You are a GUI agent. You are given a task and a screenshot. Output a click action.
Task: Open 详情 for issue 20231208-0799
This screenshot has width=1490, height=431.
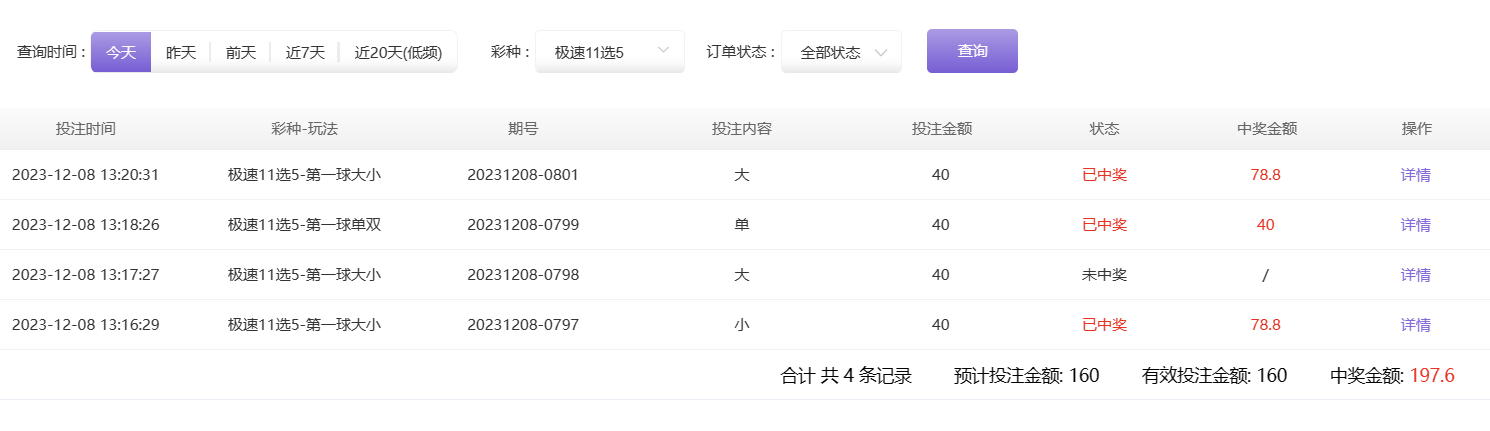click(1415, 225)
